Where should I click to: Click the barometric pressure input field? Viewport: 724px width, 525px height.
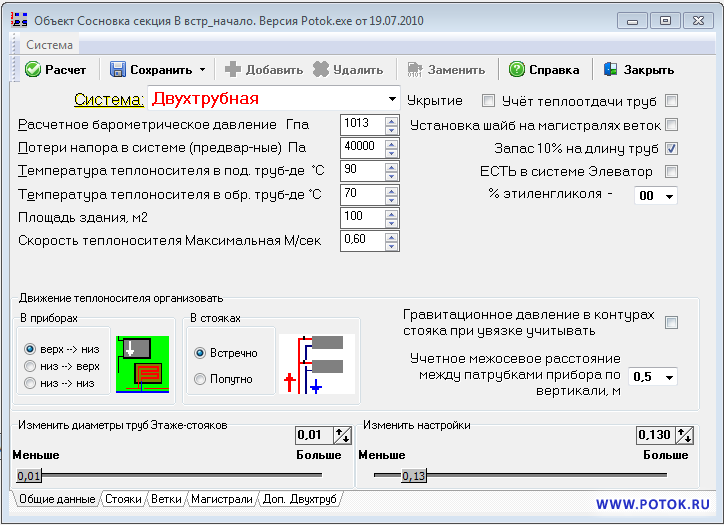[357, 124]
